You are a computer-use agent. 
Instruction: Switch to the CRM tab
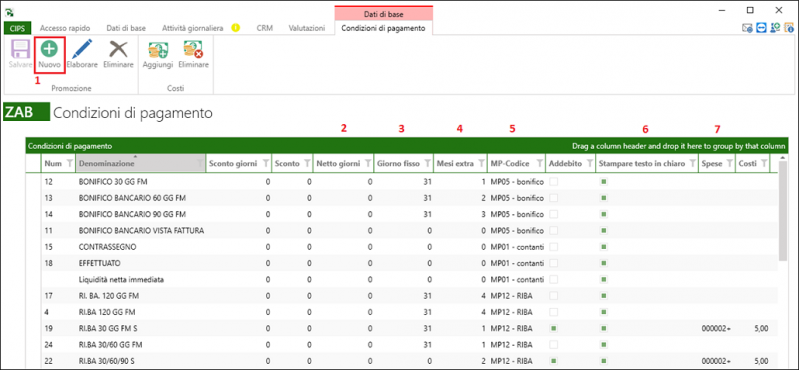point(264,28)
